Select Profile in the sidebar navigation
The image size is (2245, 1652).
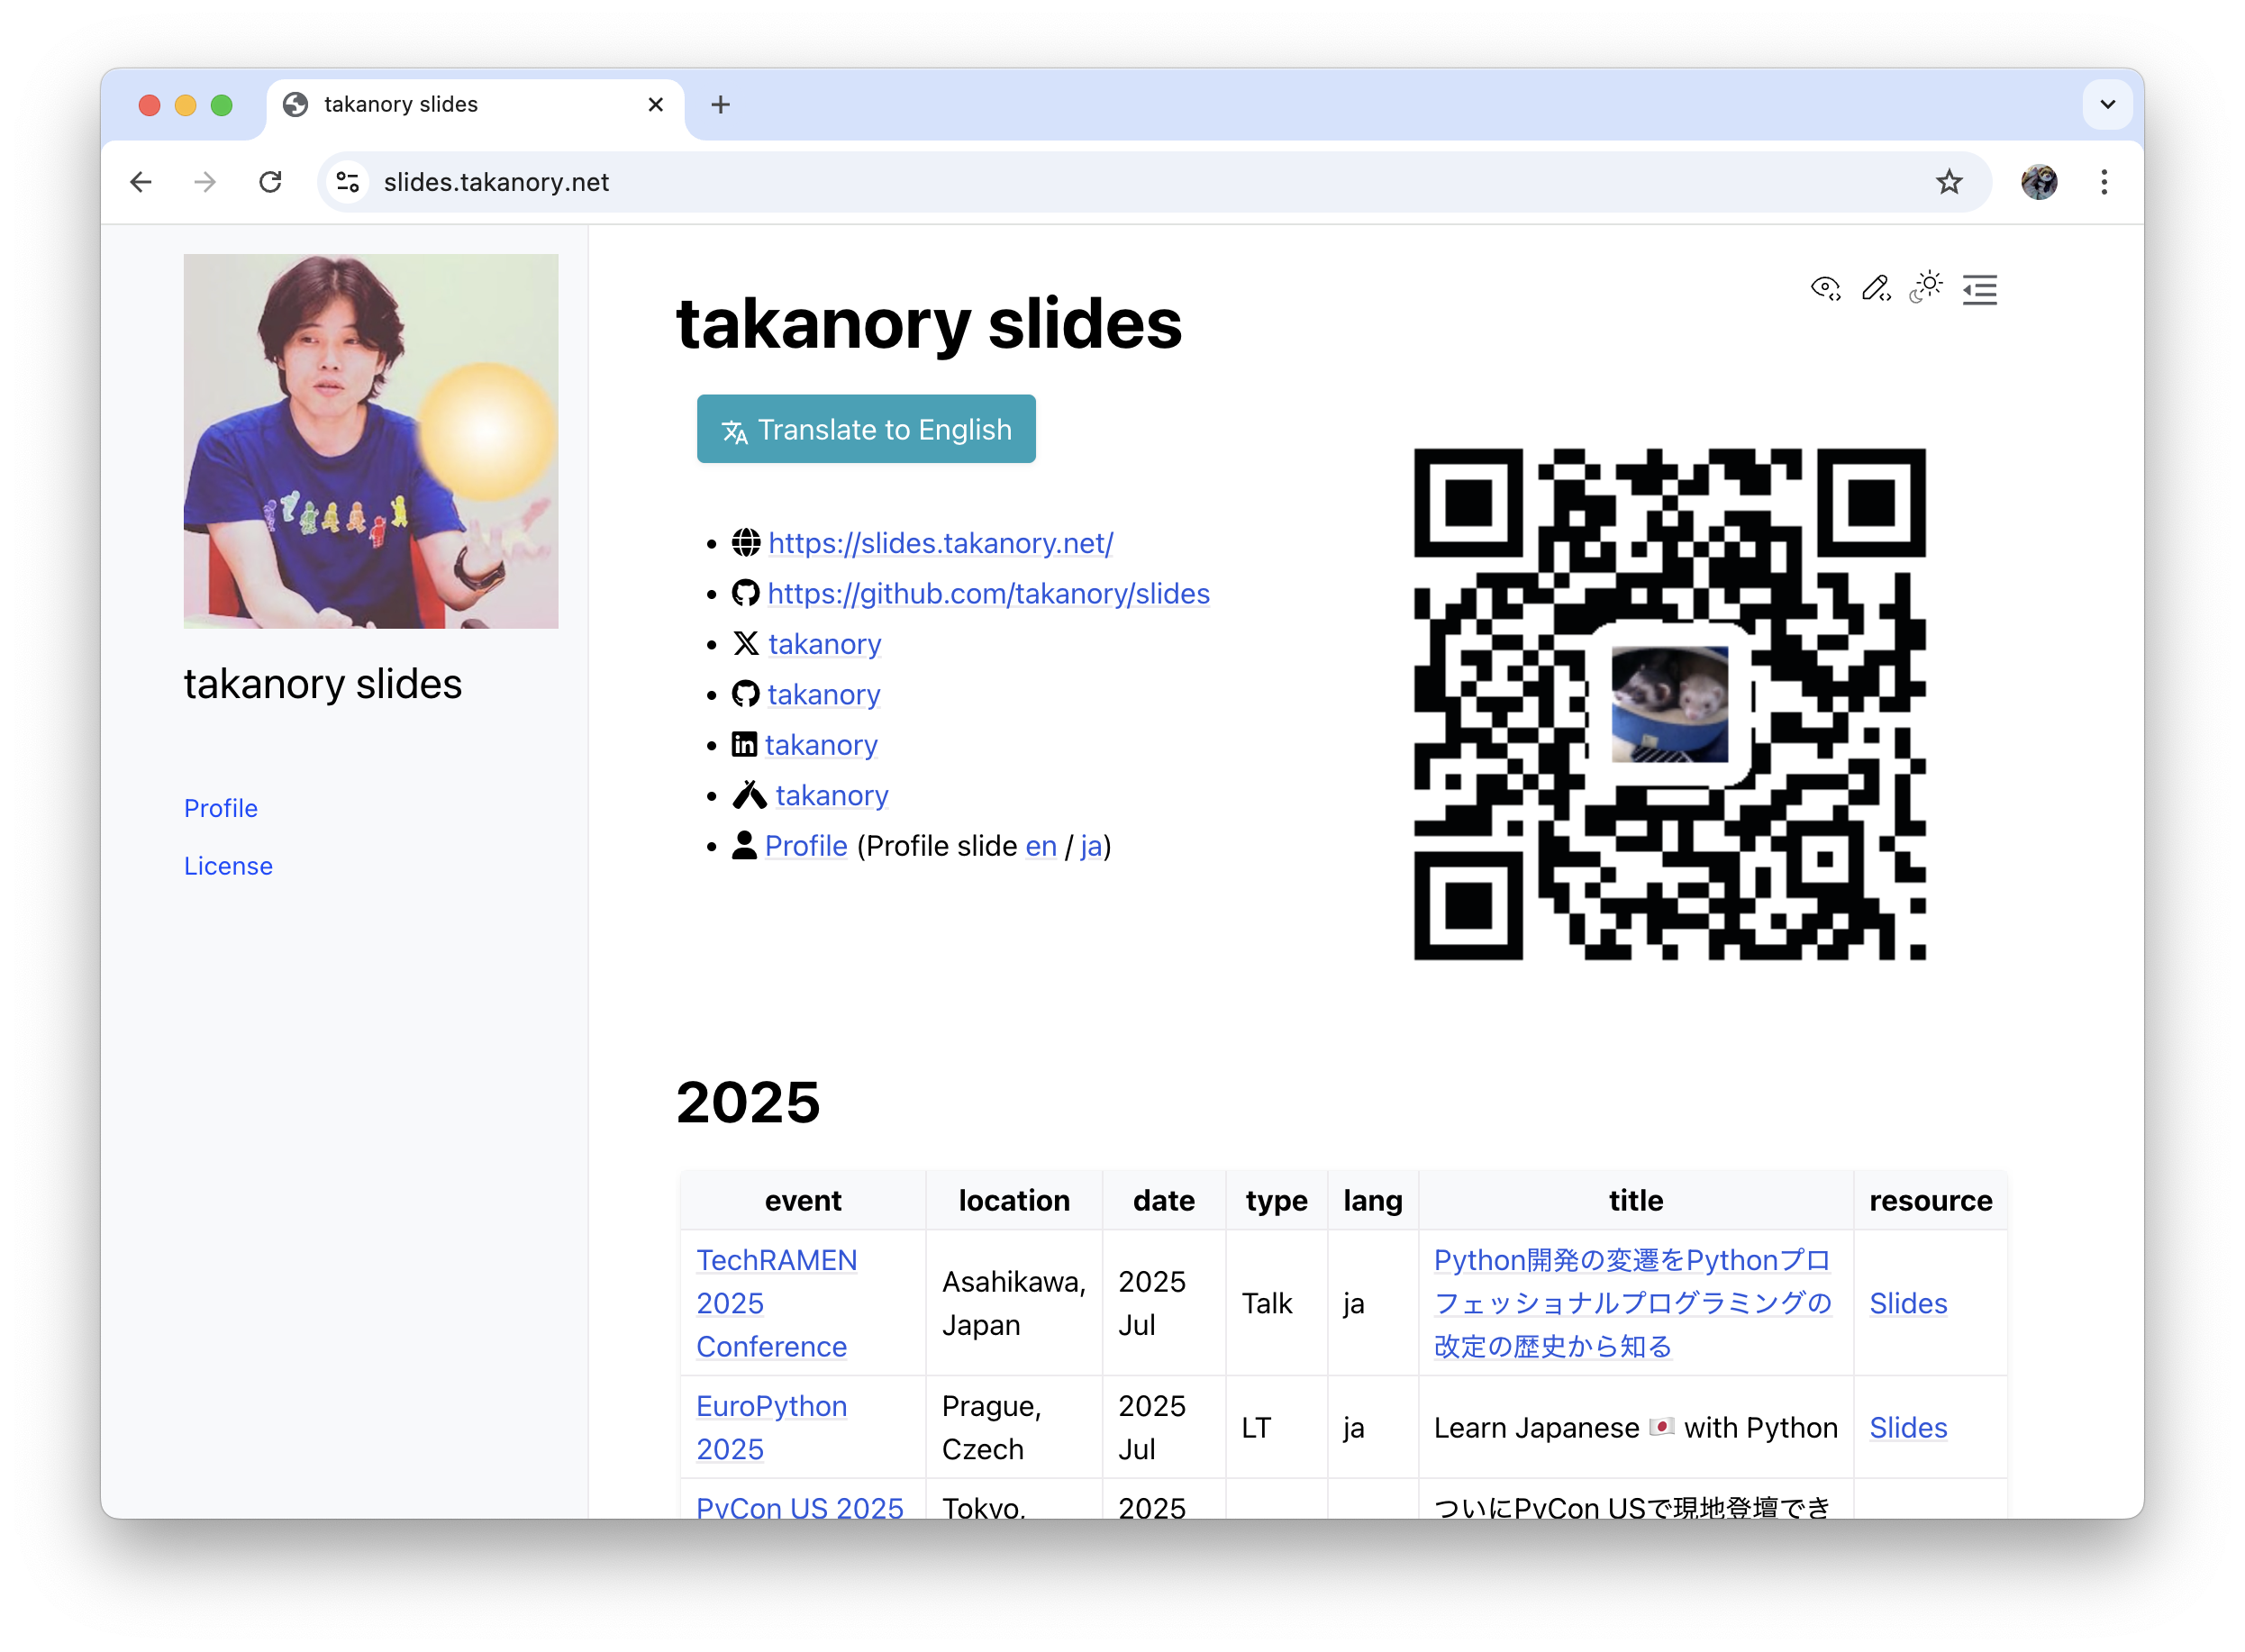[220, 807]
